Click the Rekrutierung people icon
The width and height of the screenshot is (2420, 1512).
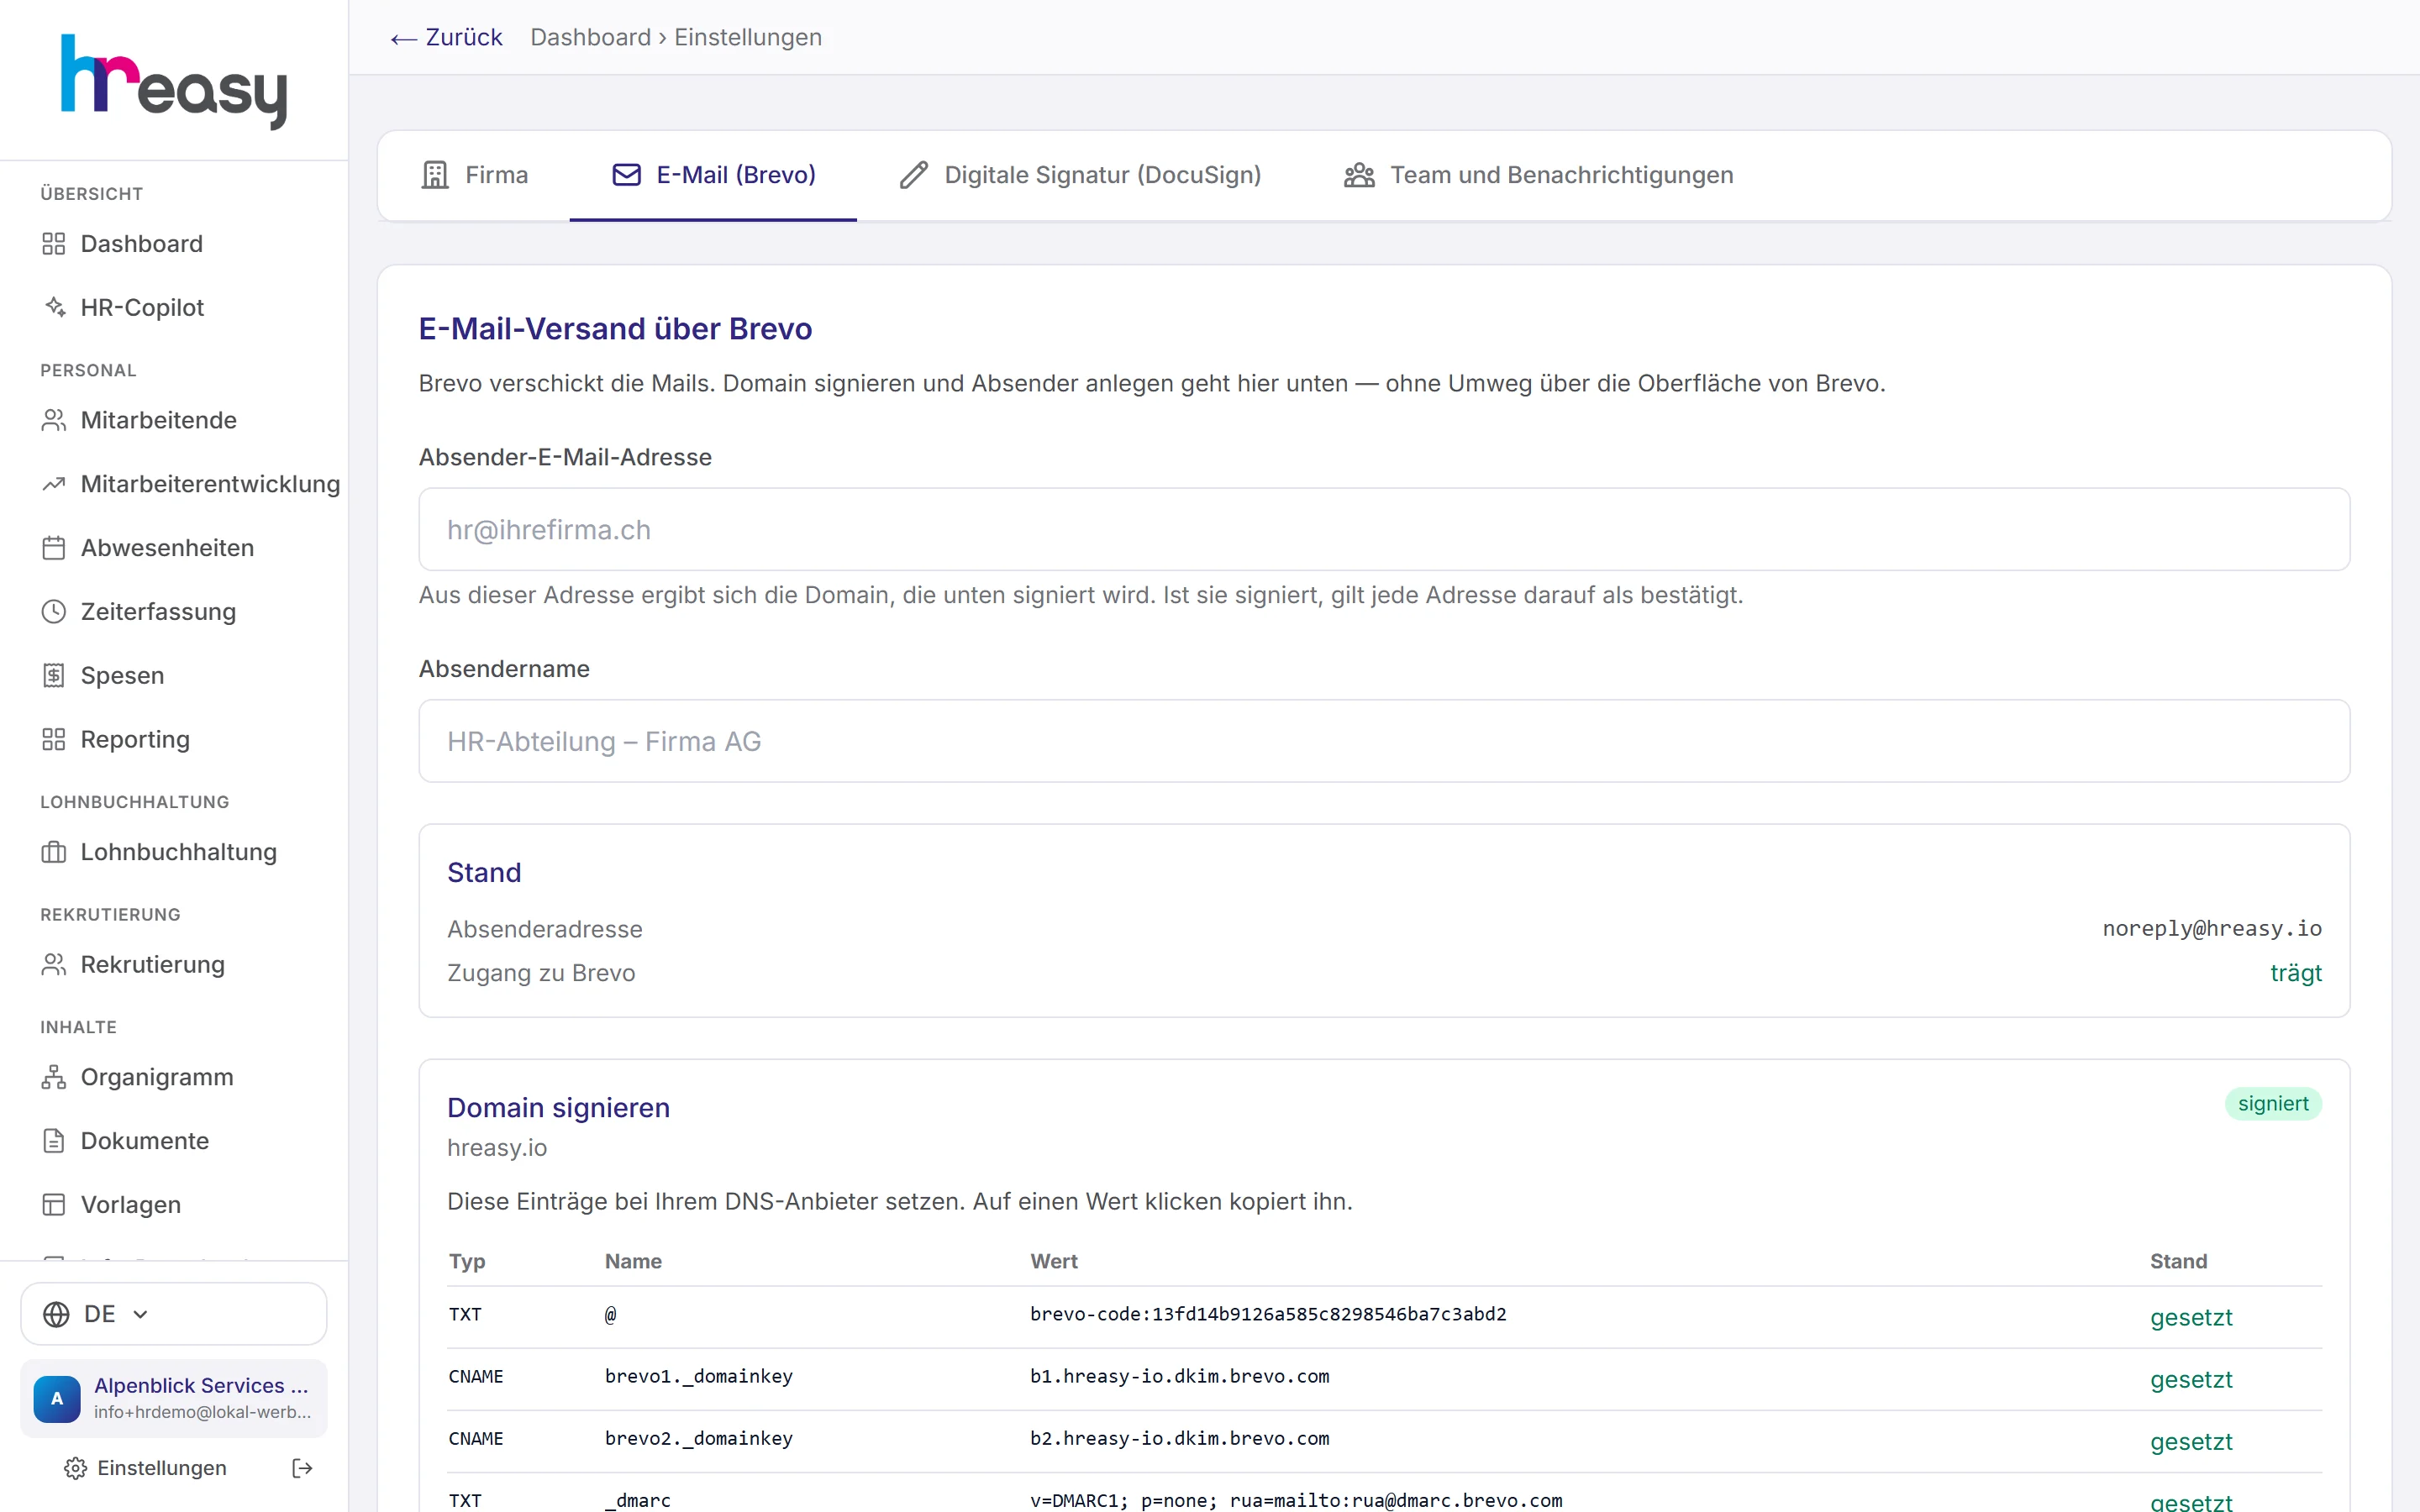[54, 965]
